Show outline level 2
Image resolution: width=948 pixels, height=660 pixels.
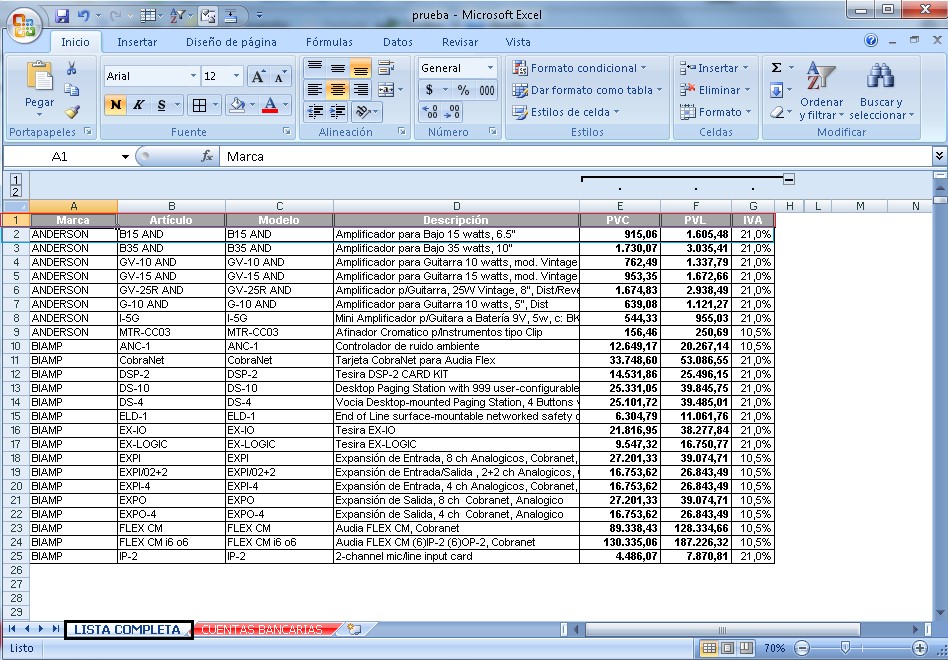16,192
